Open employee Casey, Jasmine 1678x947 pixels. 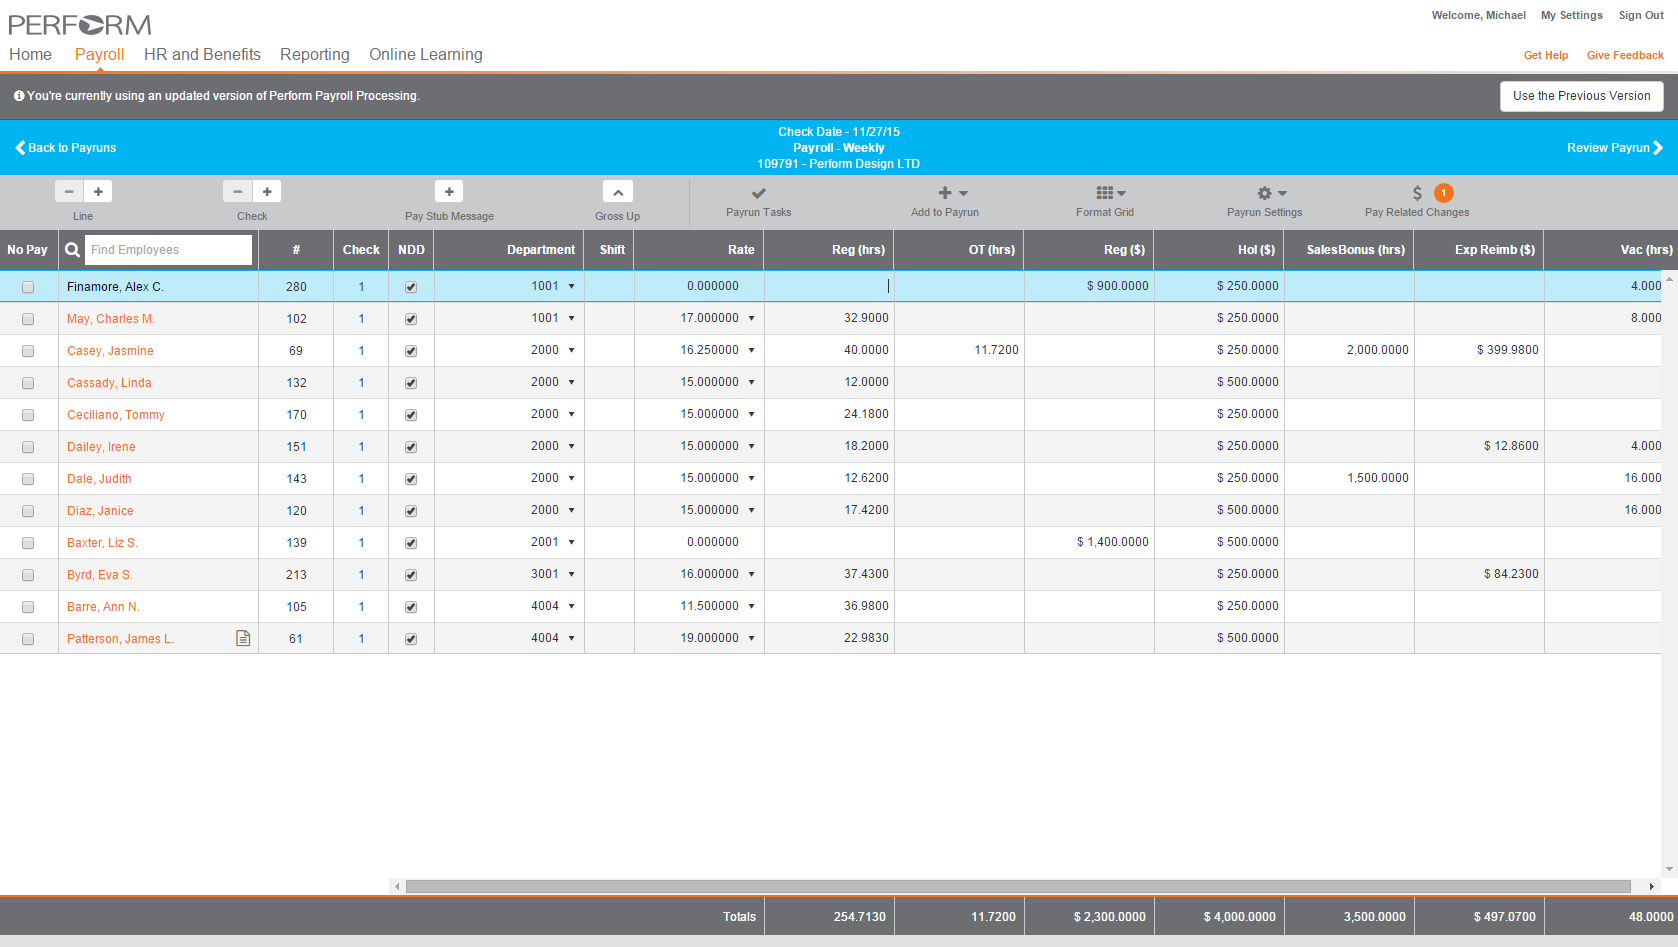110,351
